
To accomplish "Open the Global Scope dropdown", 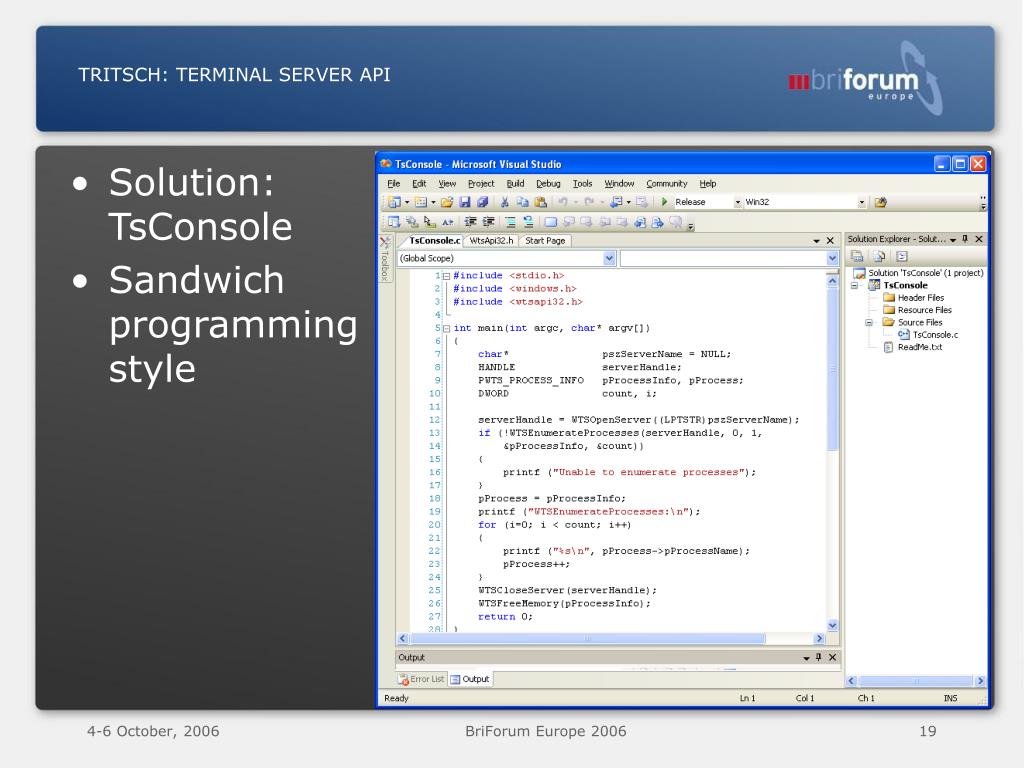I will pyautogui.click(x=609, y=259).
